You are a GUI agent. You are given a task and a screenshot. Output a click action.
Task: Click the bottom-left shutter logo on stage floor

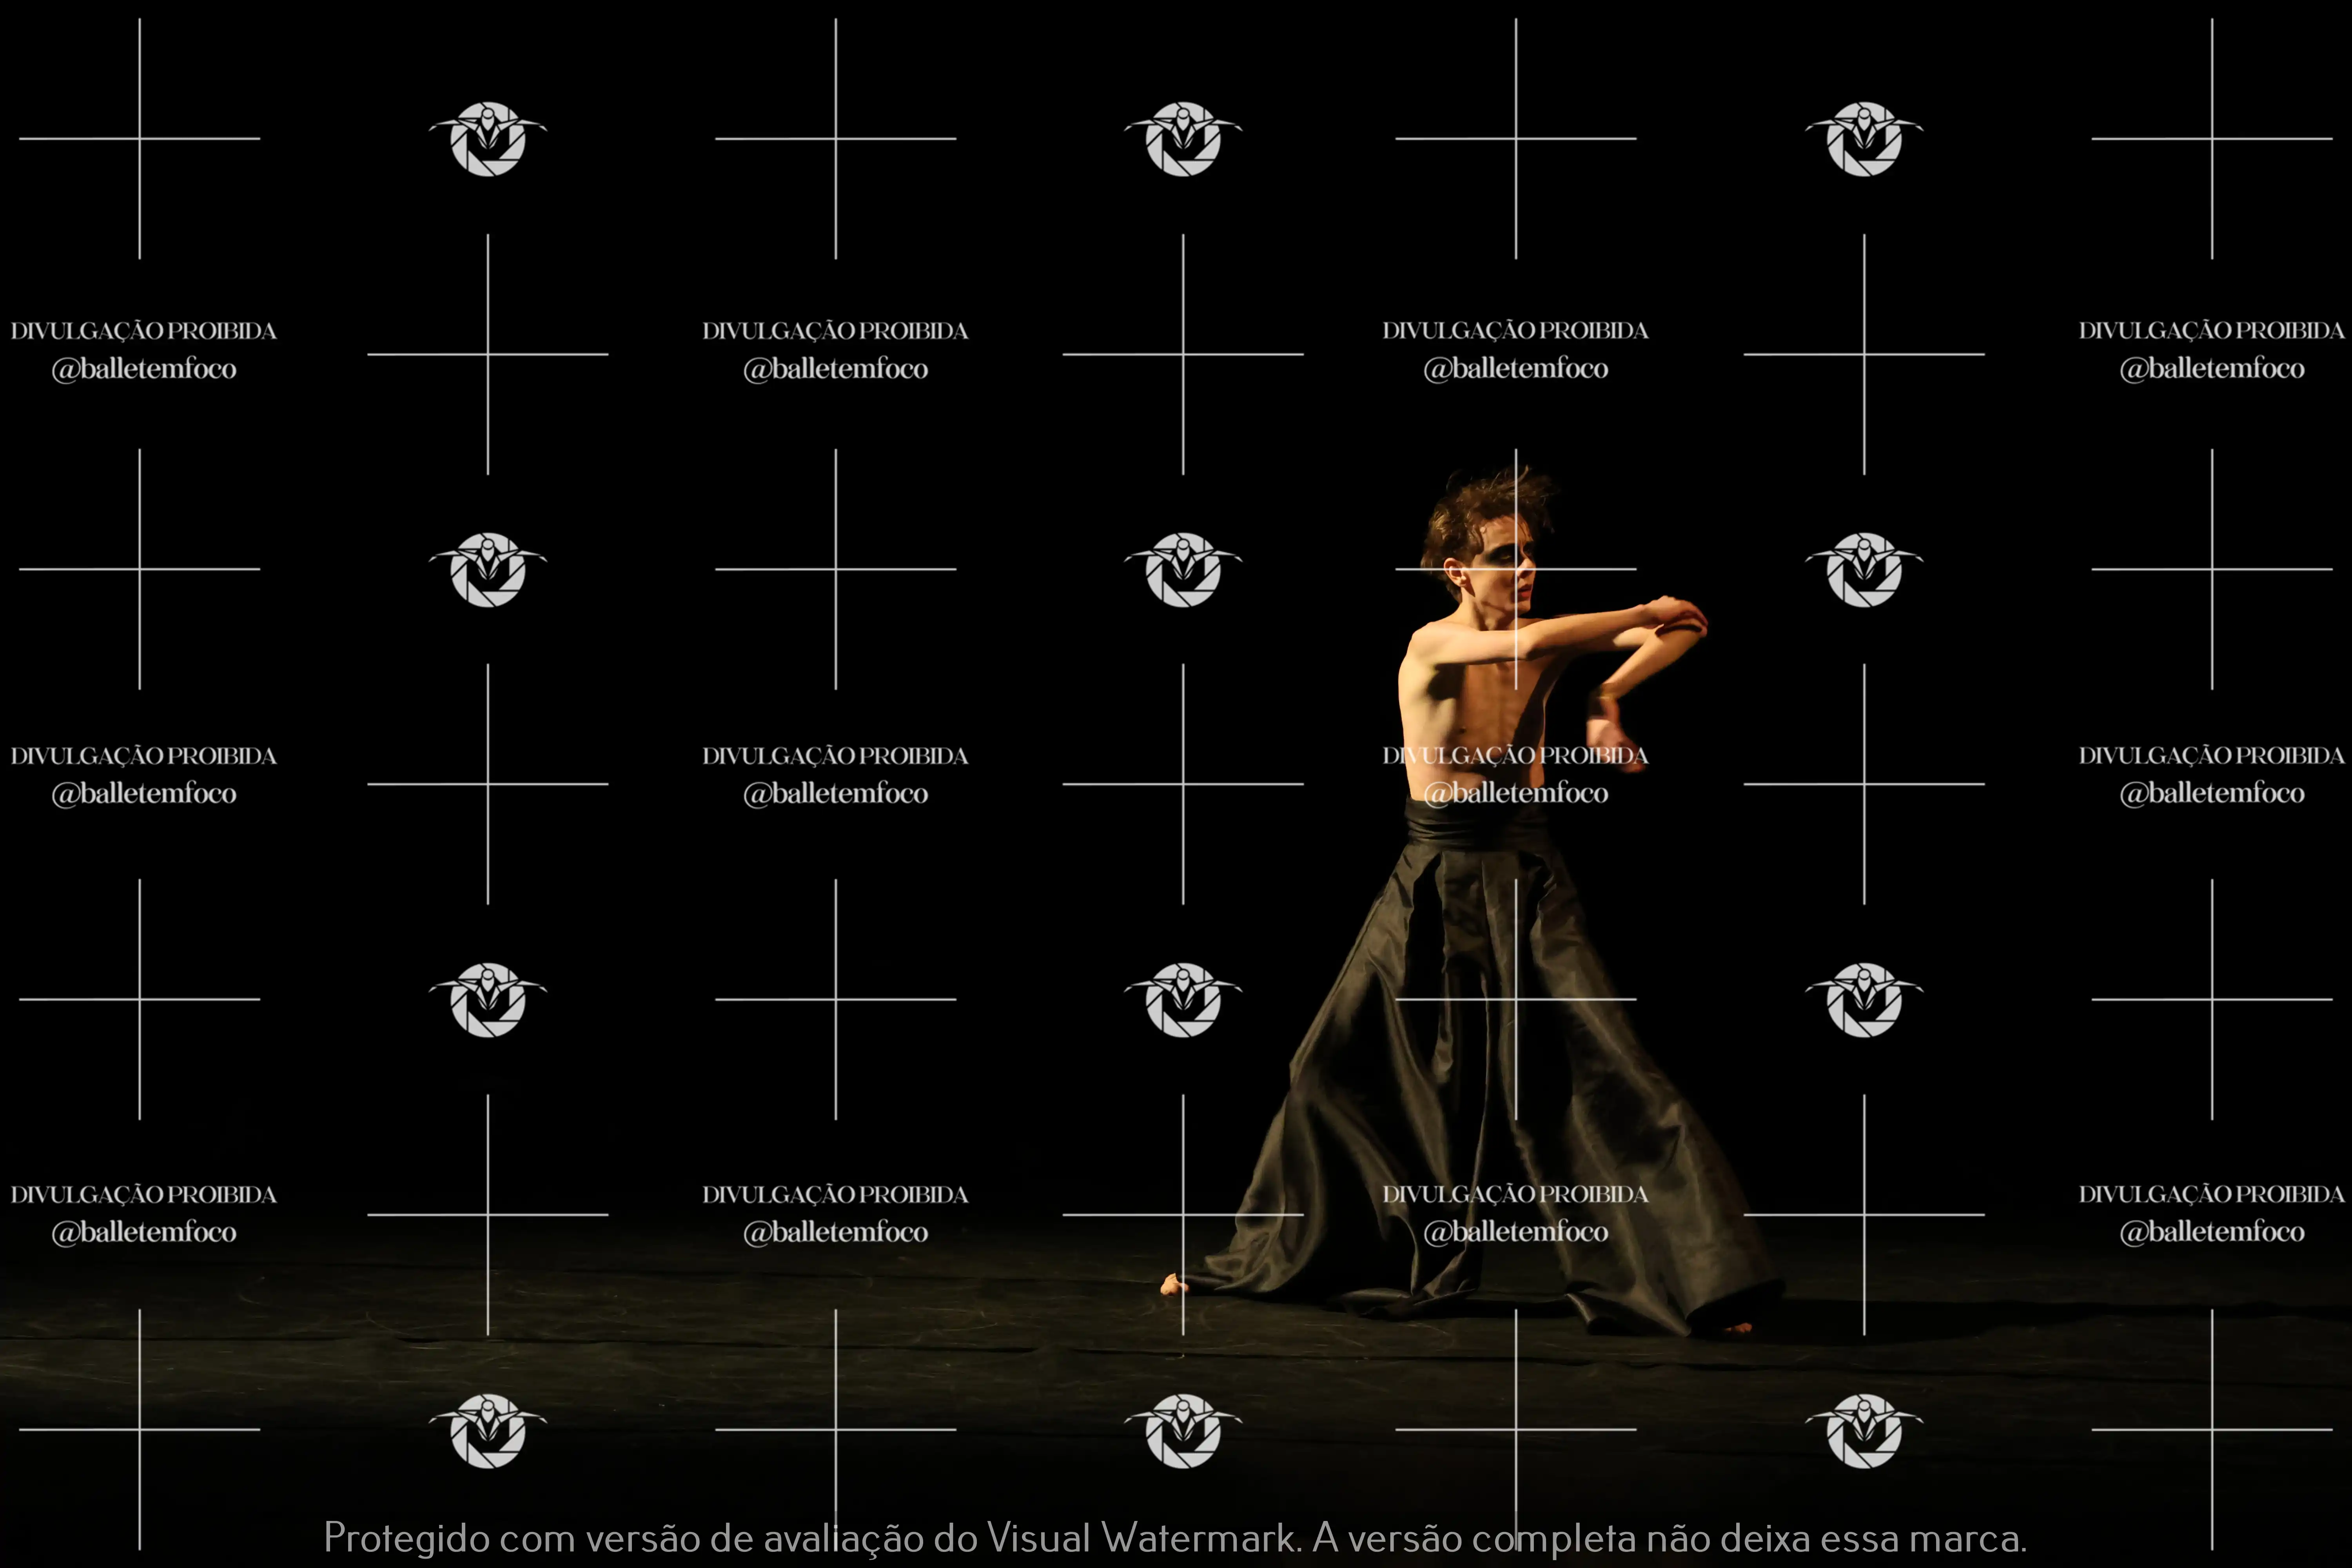pyautogui.click(x=488, y=1431)
